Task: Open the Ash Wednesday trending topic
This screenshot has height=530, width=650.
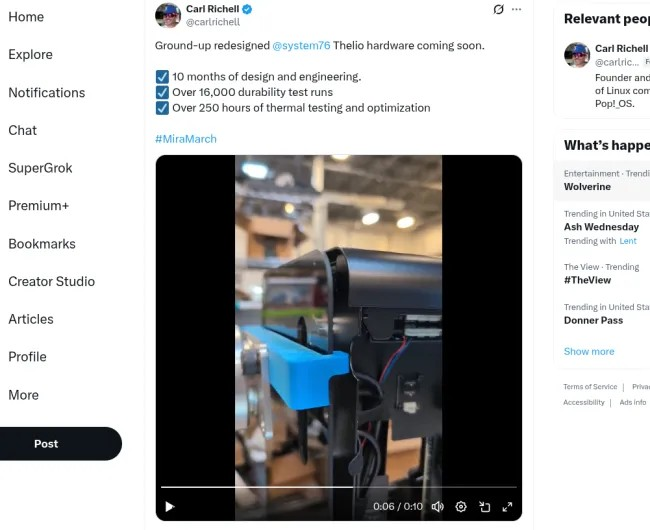Action: [601, 227]
